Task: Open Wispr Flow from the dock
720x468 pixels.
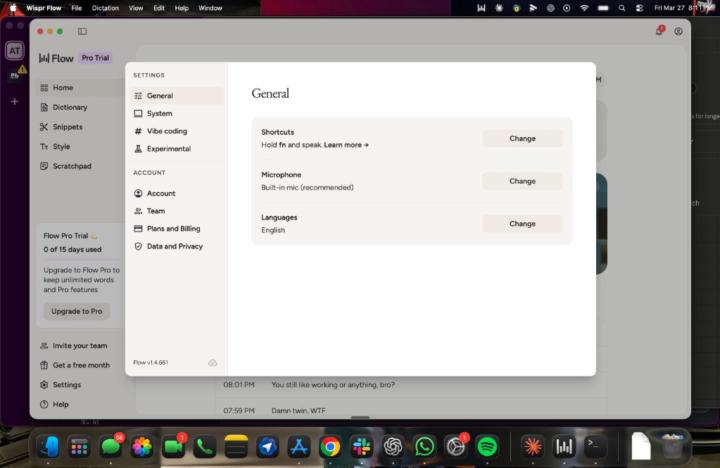Action: click(564, 446)
